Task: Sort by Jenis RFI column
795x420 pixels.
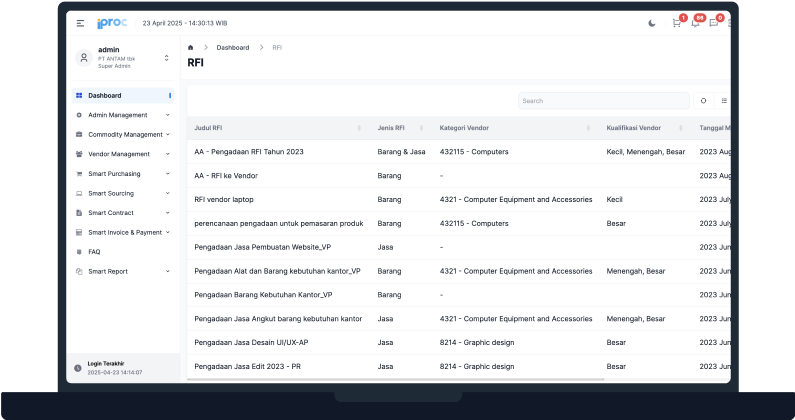Action: pos(421,128)
